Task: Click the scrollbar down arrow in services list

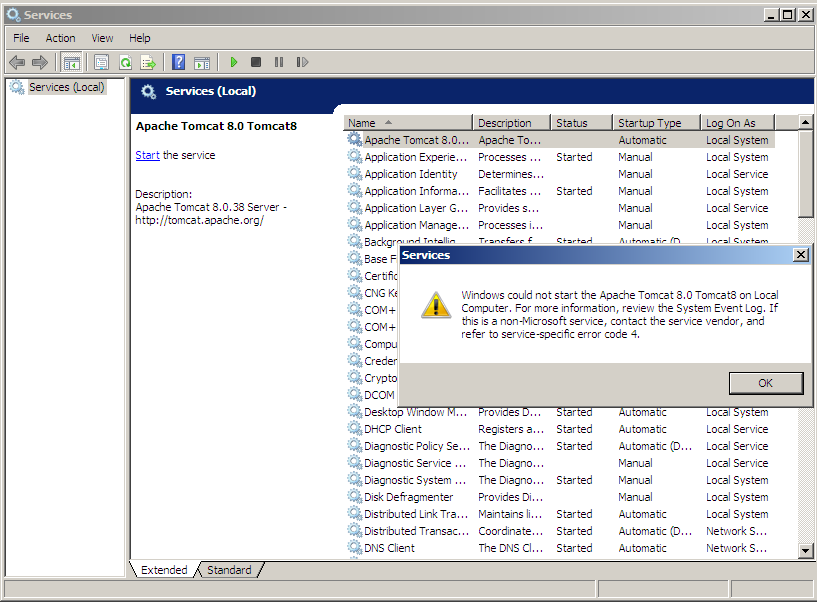Action: point(806,550)
